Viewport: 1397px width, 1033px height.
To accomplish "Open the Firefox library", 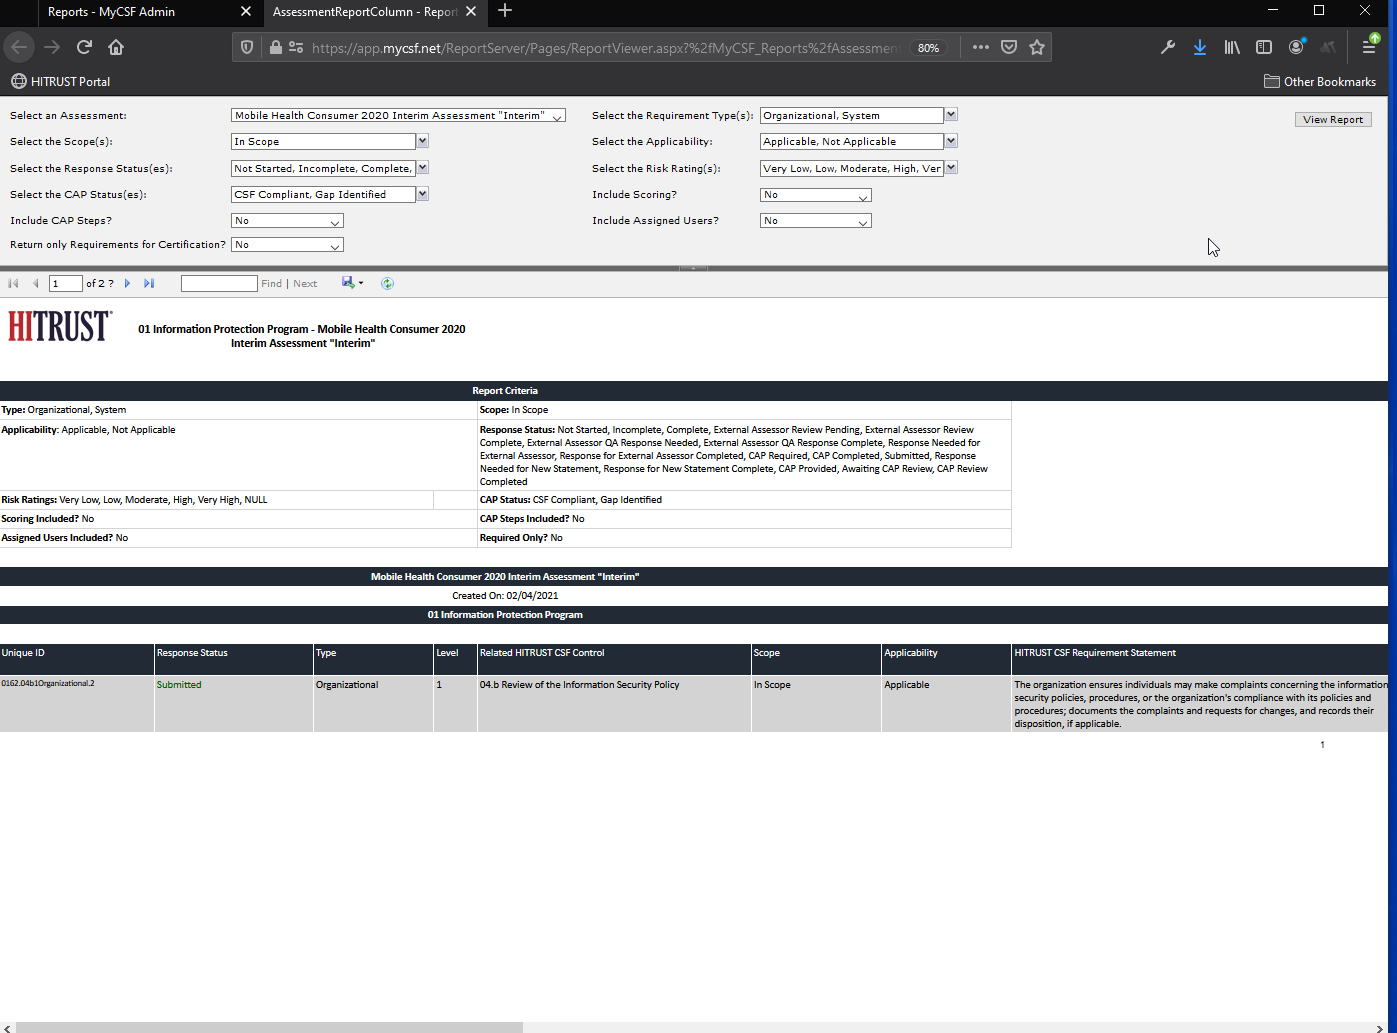I will tap(1232, 47).
